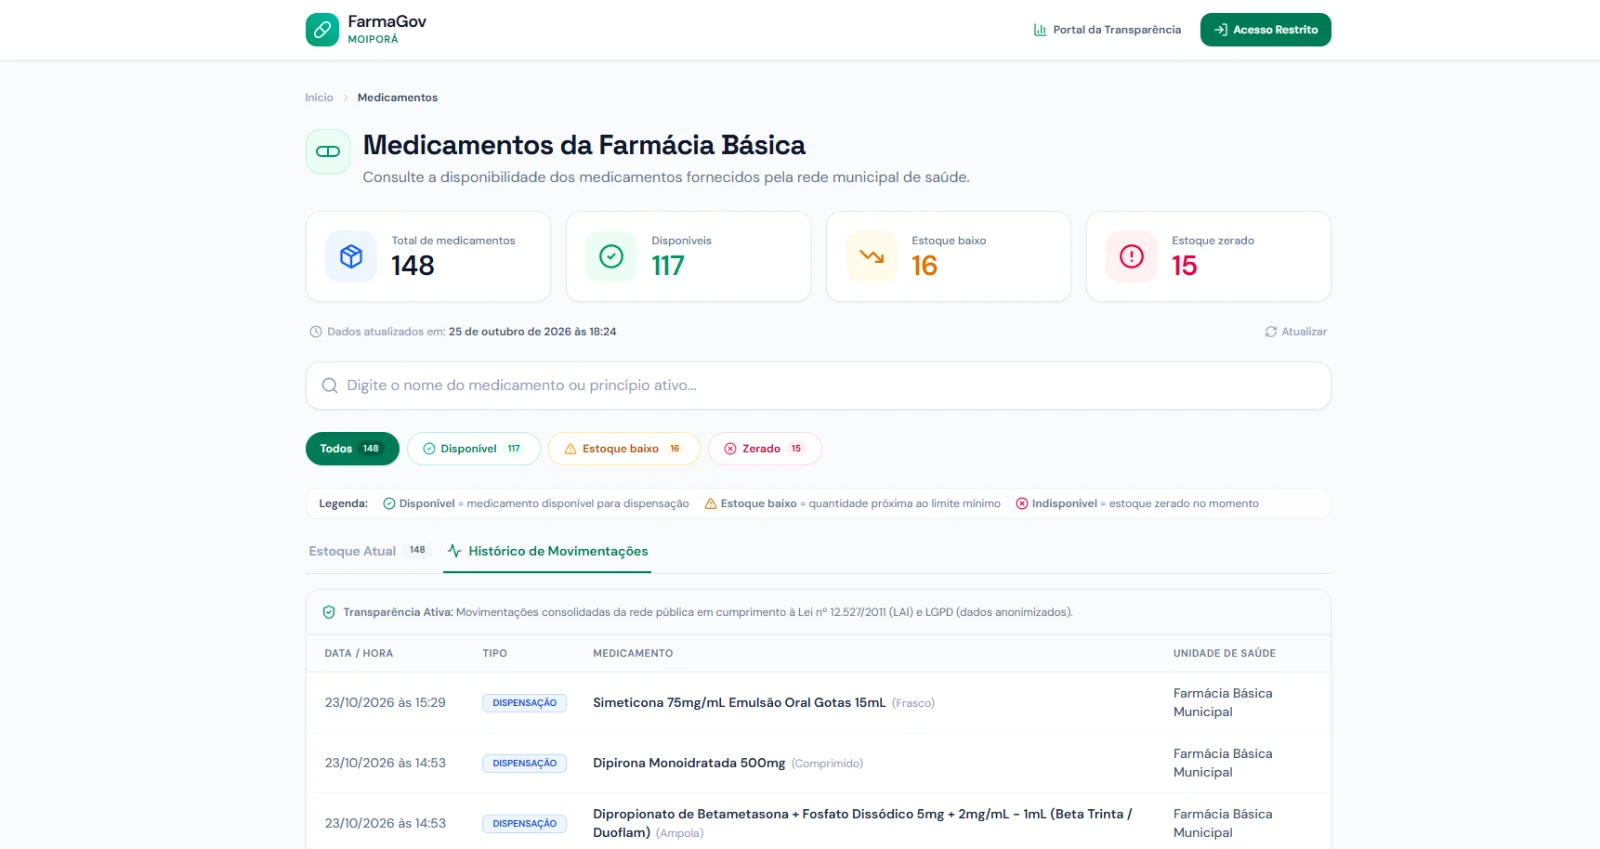The image size is (1600, 849).
Task: Click the magnifier icon in search box
Action: 330,386
